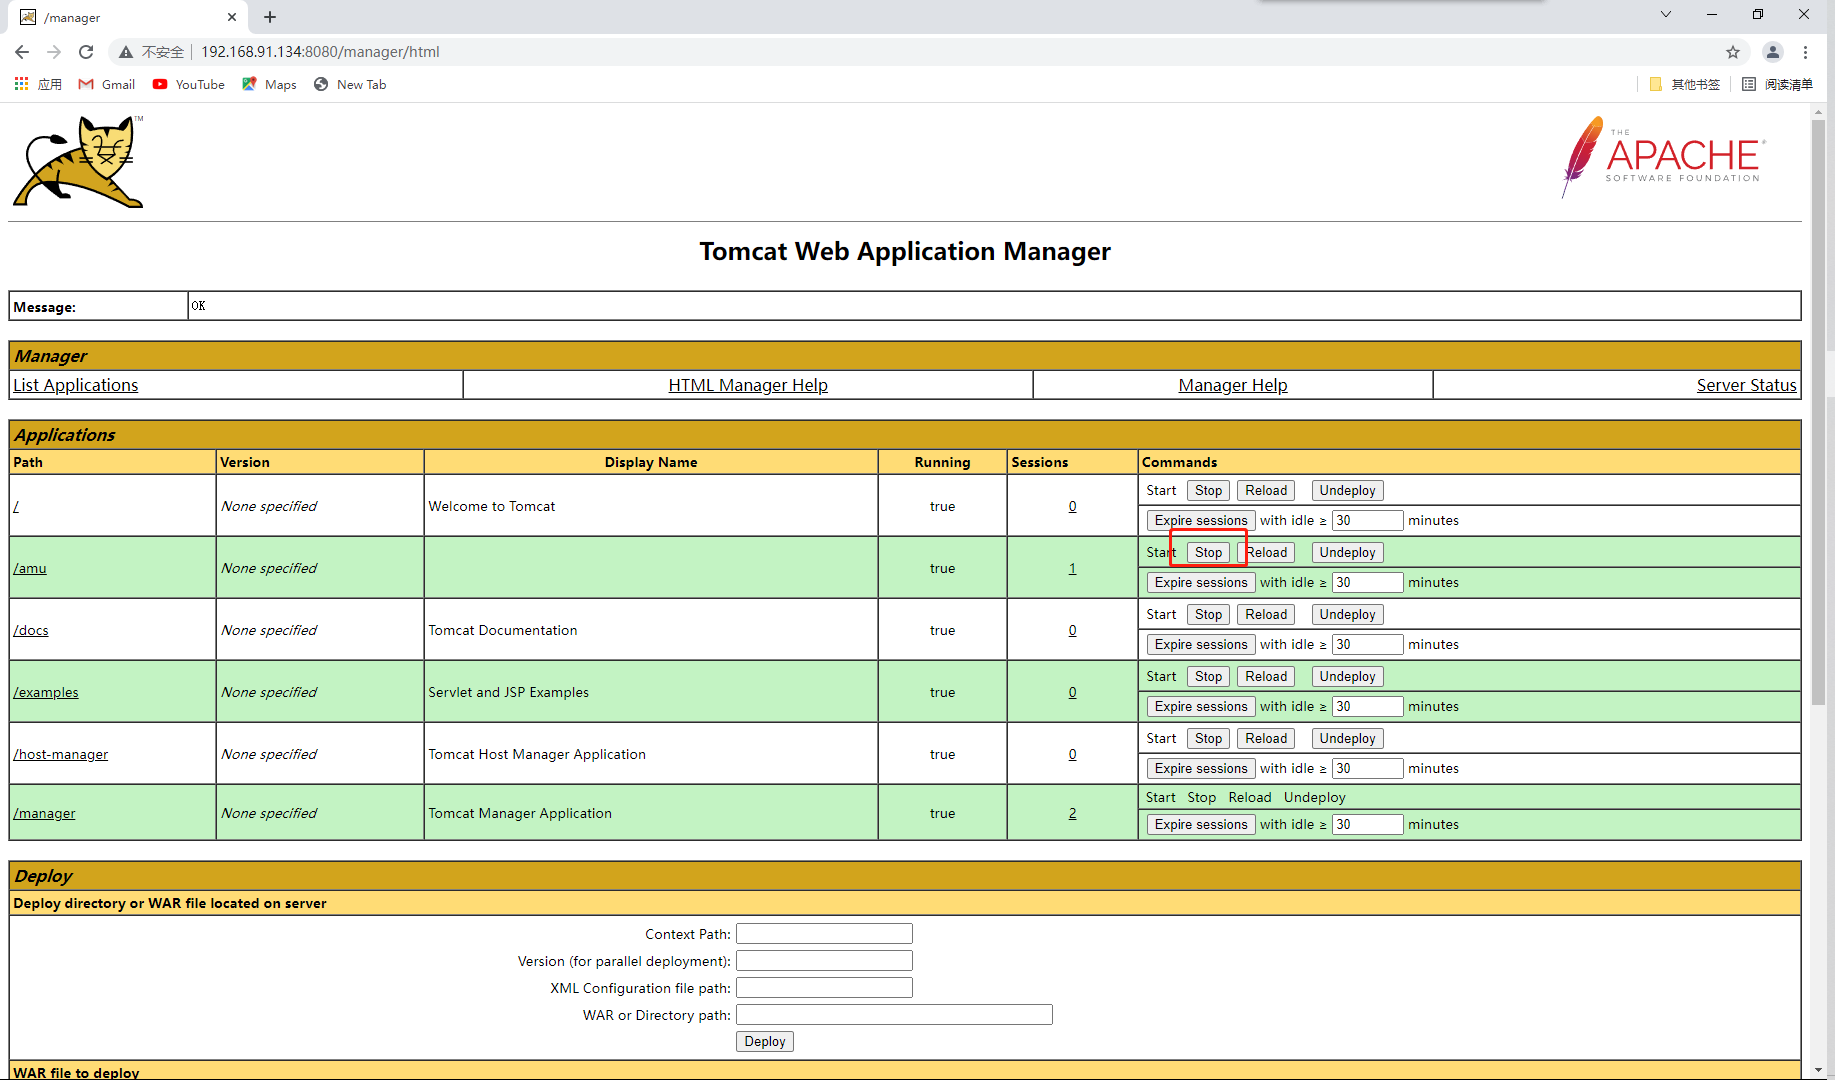The image size is (1835, 1080).
Task: Reload the /amu application
Action: click(x=1266, y=552)
